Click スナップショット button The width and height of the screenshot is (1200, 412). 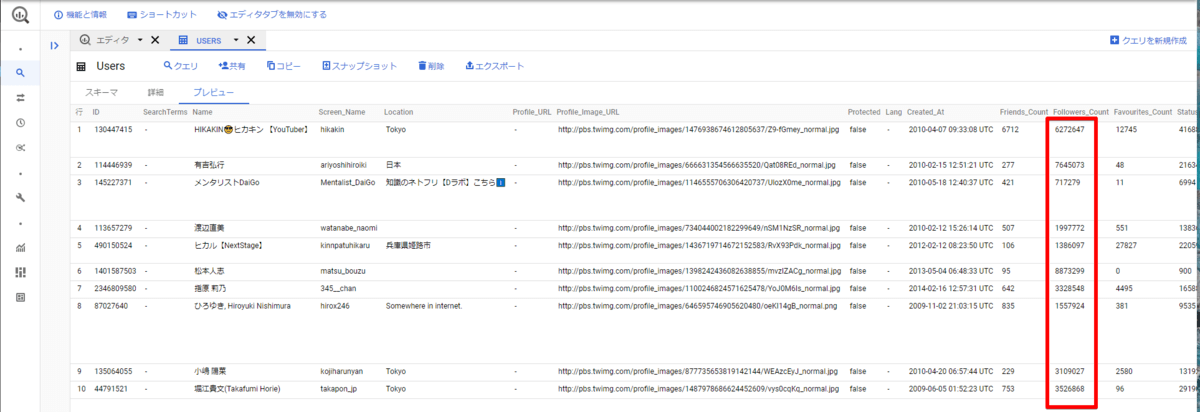(x=359, y=66)
